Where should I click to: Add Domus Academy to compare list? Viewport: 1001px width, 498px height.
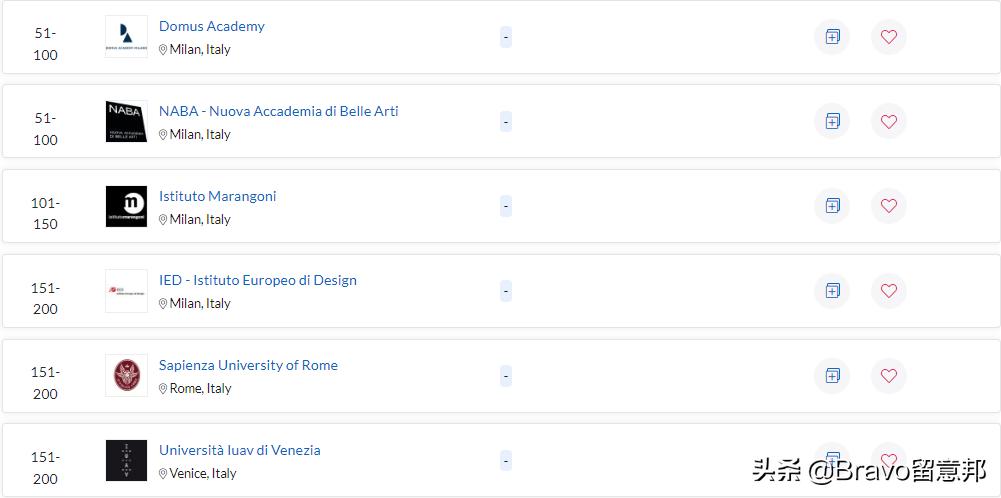pos(832,37)
